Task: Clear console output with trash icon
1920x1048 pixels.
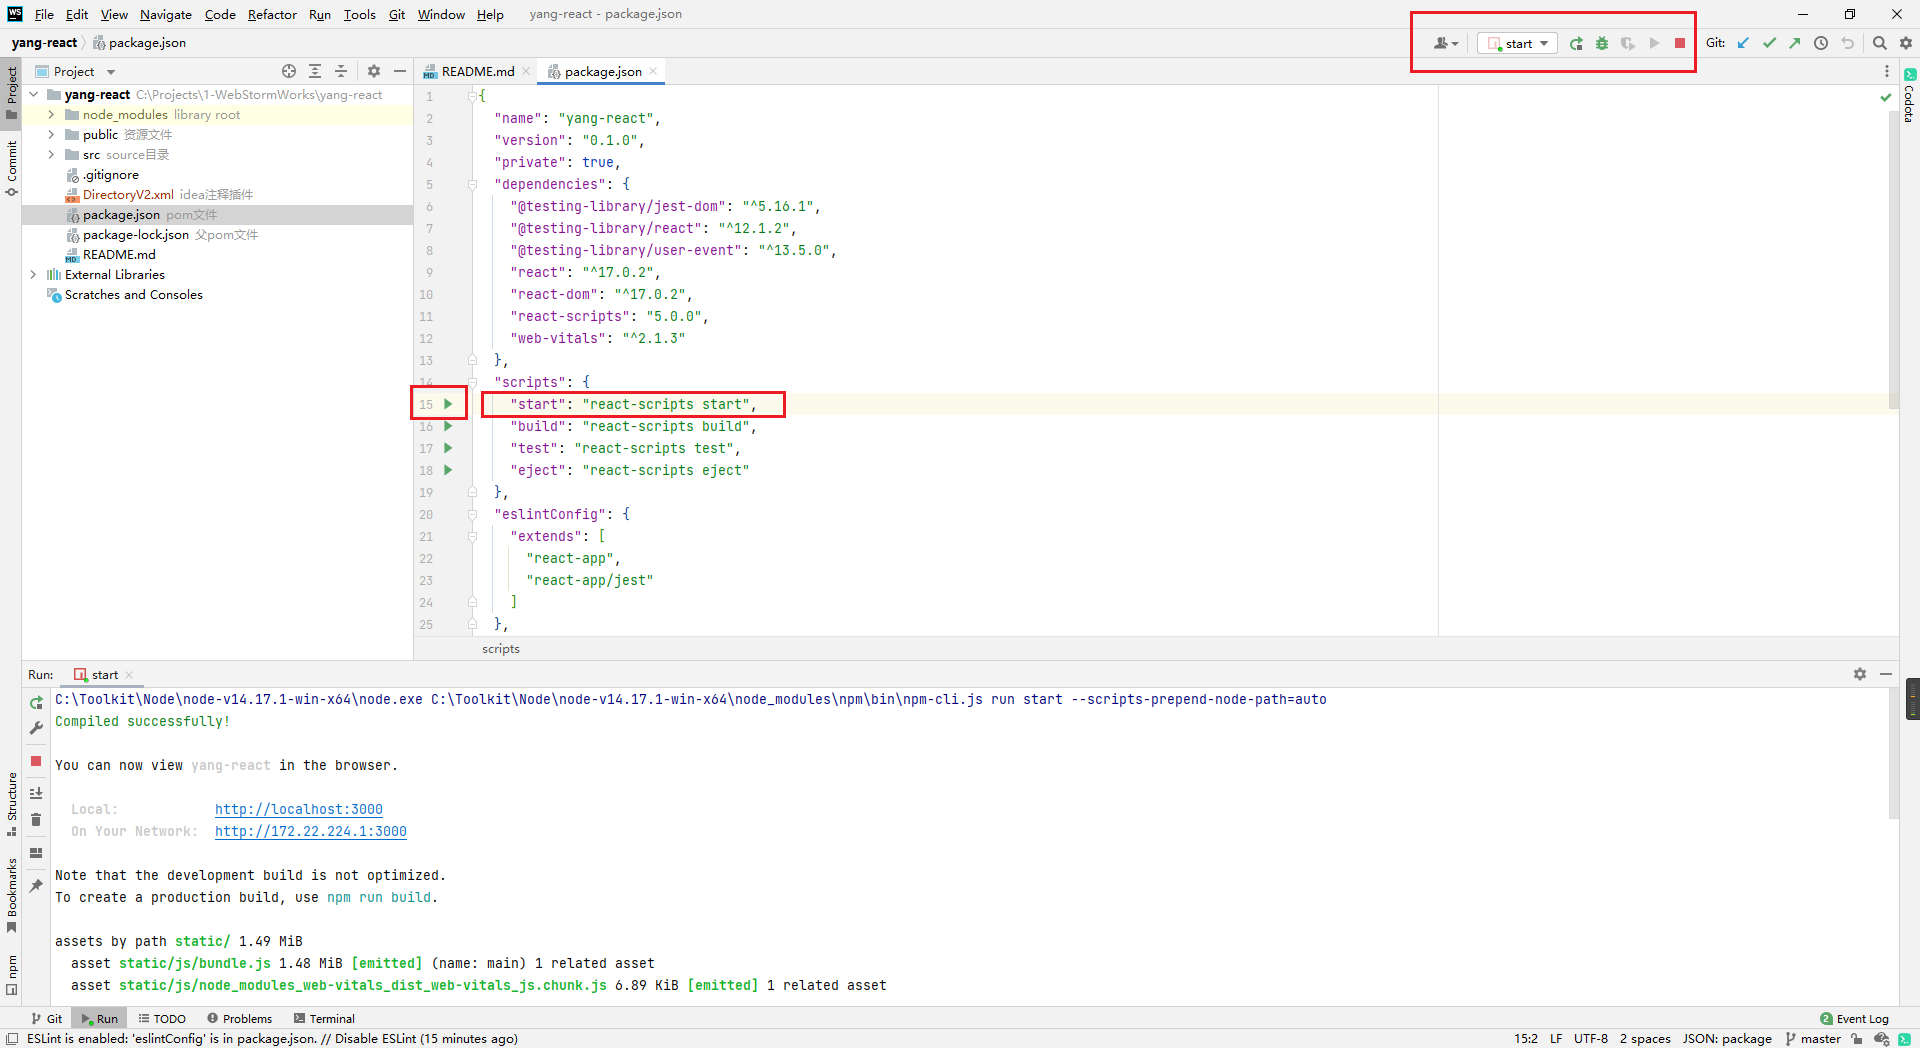Action: tap(36, 820)
